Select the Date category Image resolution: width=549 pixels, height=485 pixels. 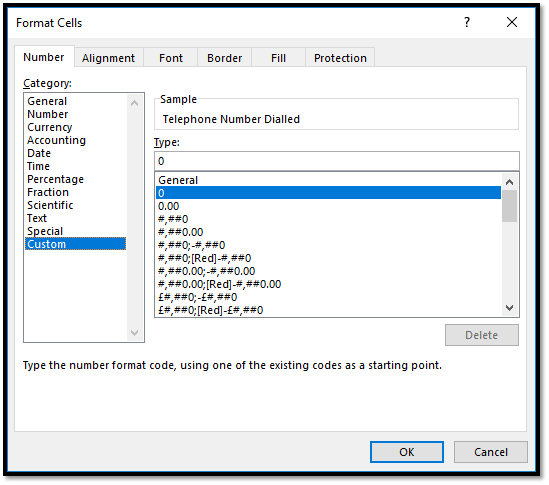click(x=75, y=153)
